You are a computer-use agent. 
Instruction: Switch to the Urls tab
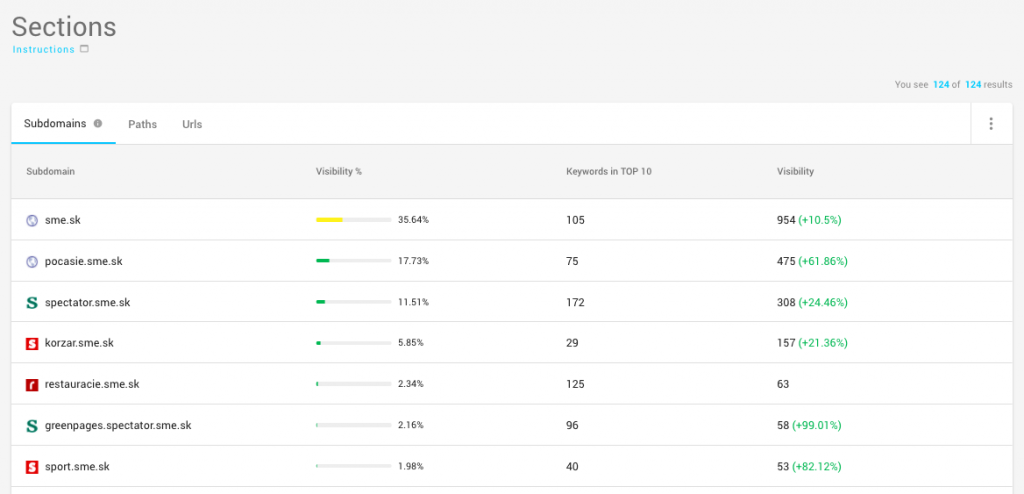point(192,124)
